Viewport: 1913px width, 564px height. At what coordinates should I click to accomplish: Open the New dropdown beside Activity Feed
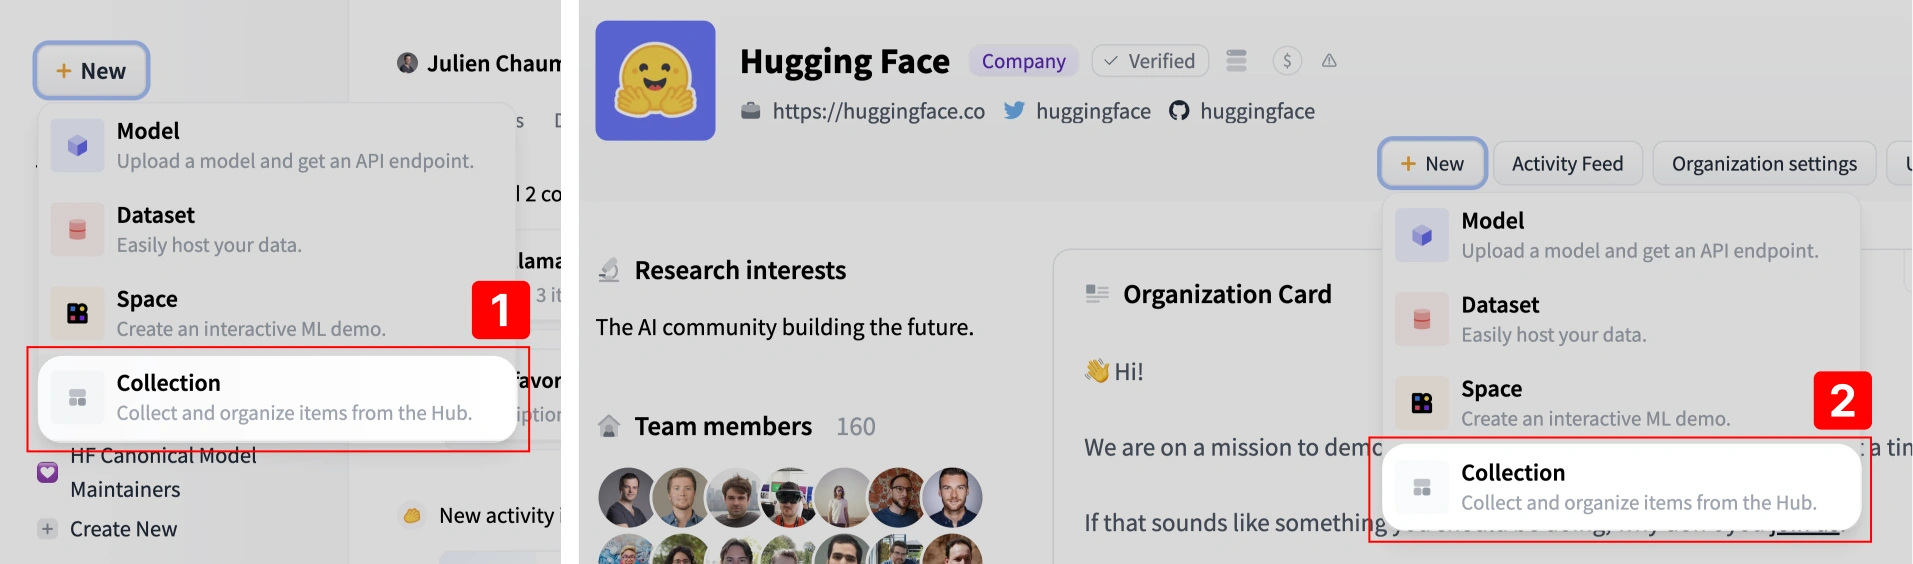[1432, 163]
